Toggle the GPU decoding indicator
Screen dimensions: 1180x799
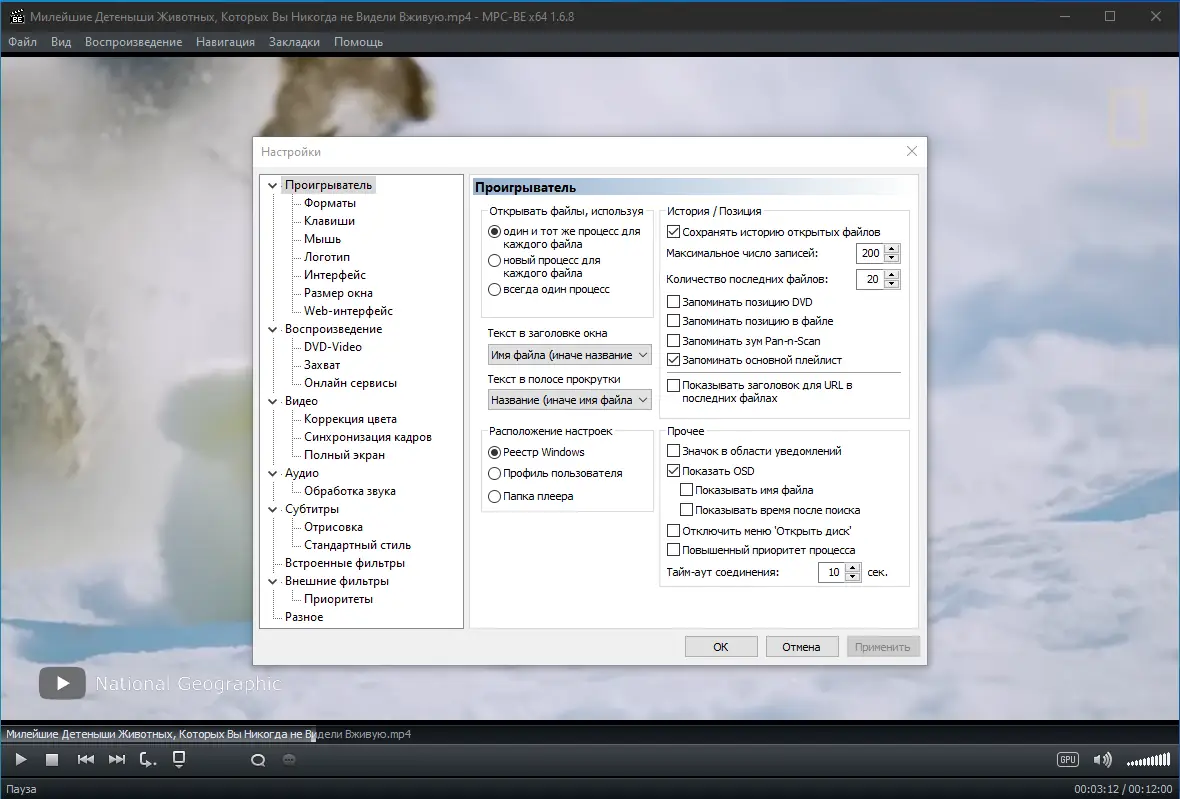click(x=1068, y=760)
